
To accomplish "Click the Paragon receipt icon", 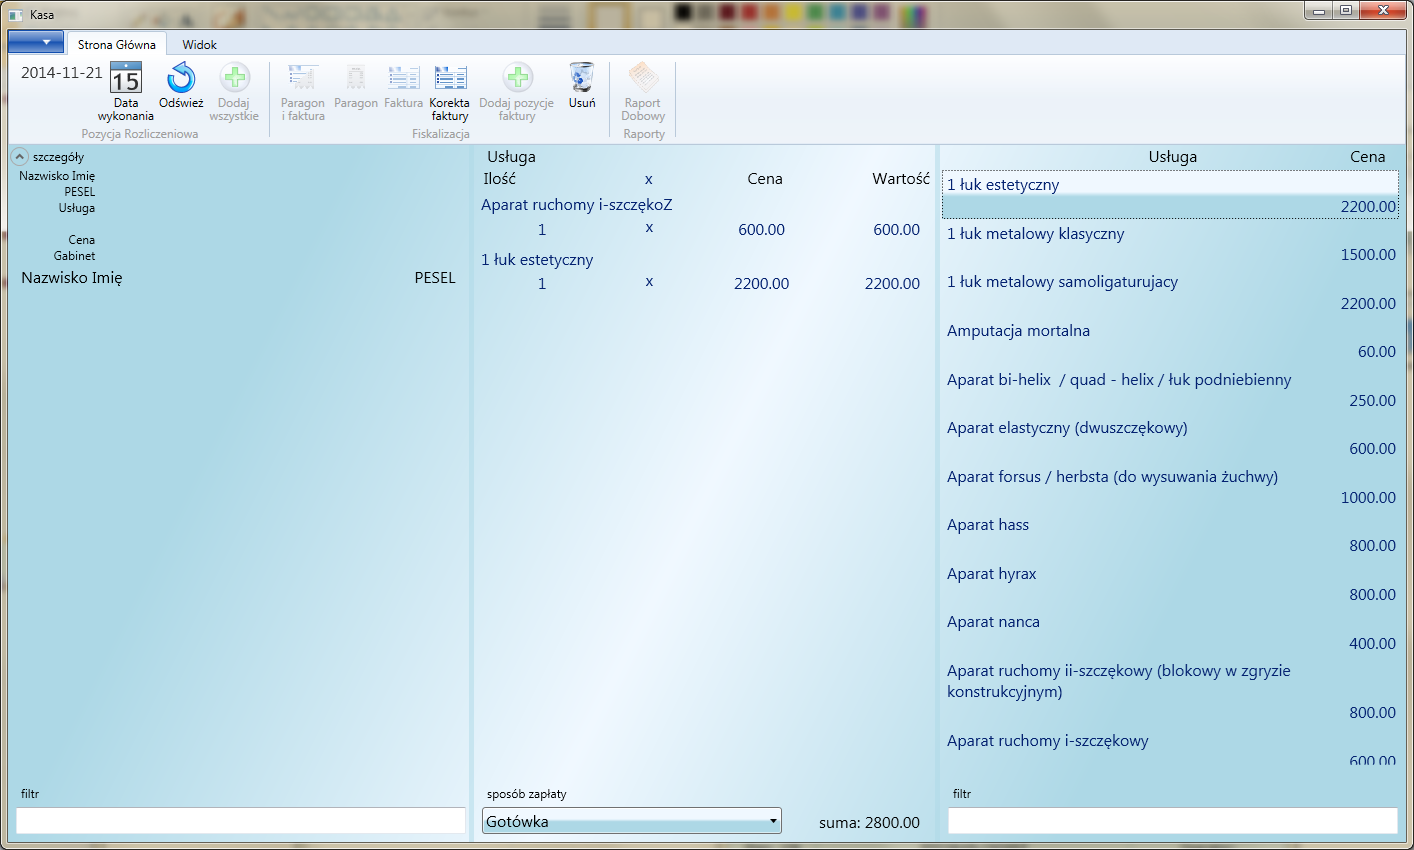I will point(356,78).
